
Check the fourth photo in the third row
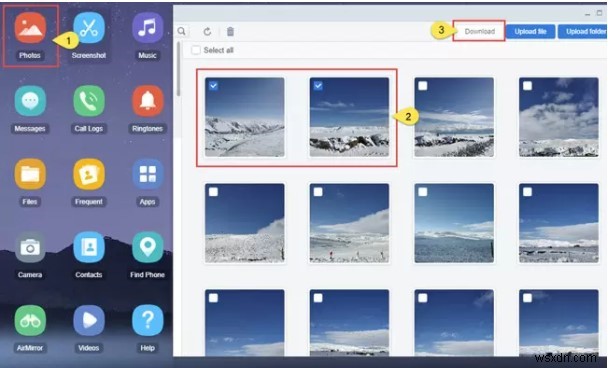[527, 298]
